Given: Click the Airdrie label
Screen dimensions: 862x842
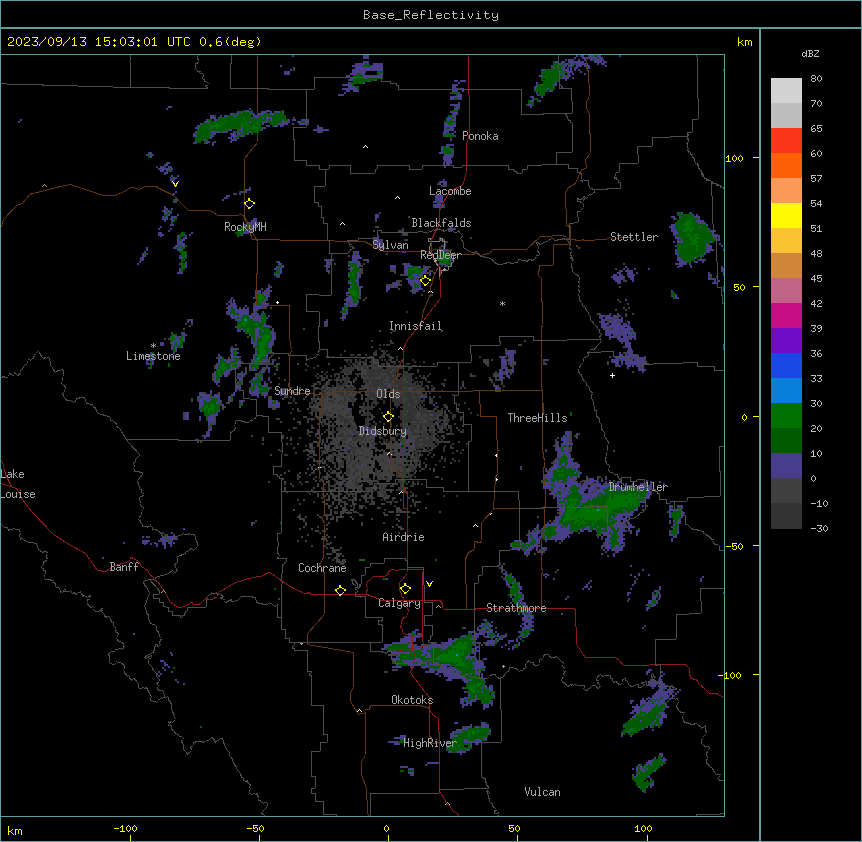Looking at the screenshot, I should 403,537.
